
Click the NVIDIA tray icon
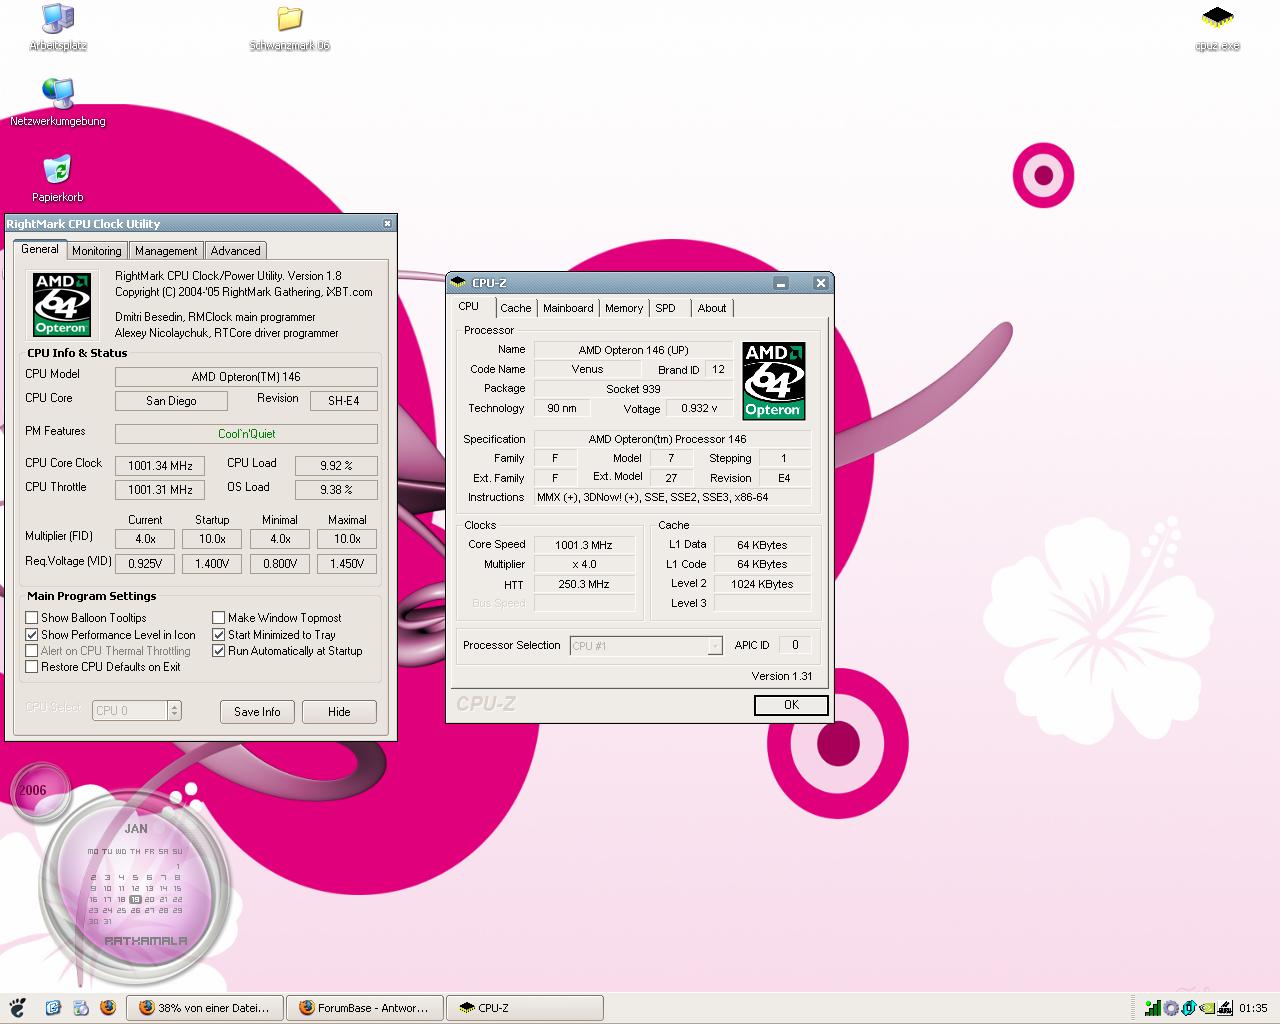(x=1207, y=1008)
